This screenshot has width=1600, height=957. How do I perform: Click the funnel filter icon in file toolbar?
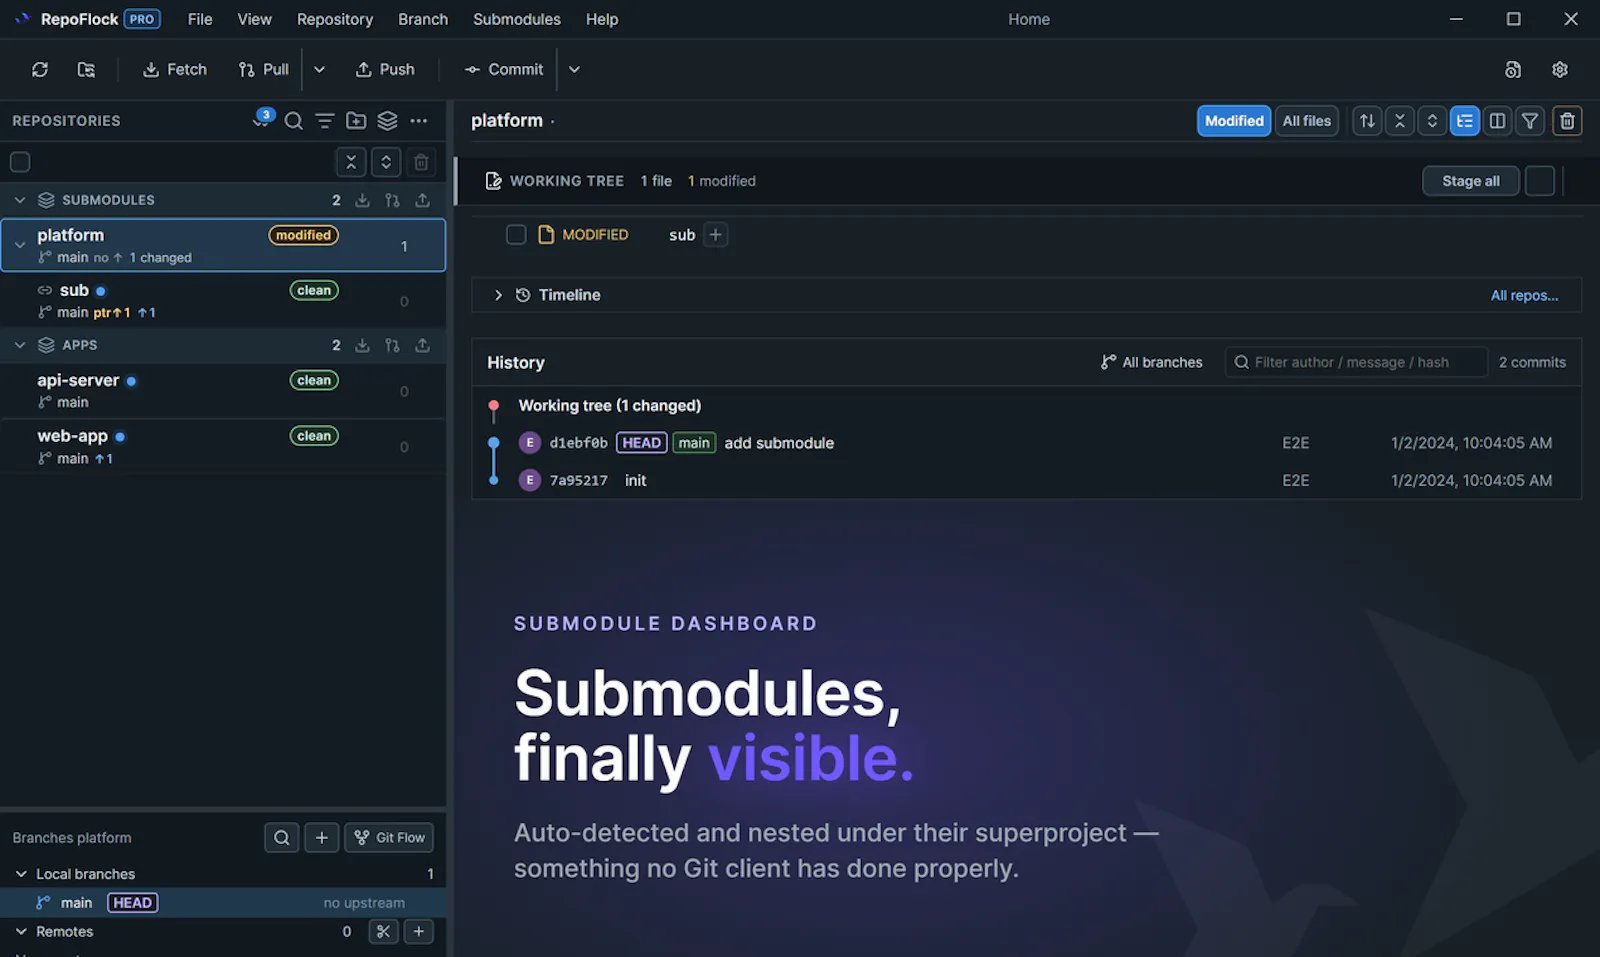tap(1530, 121)
